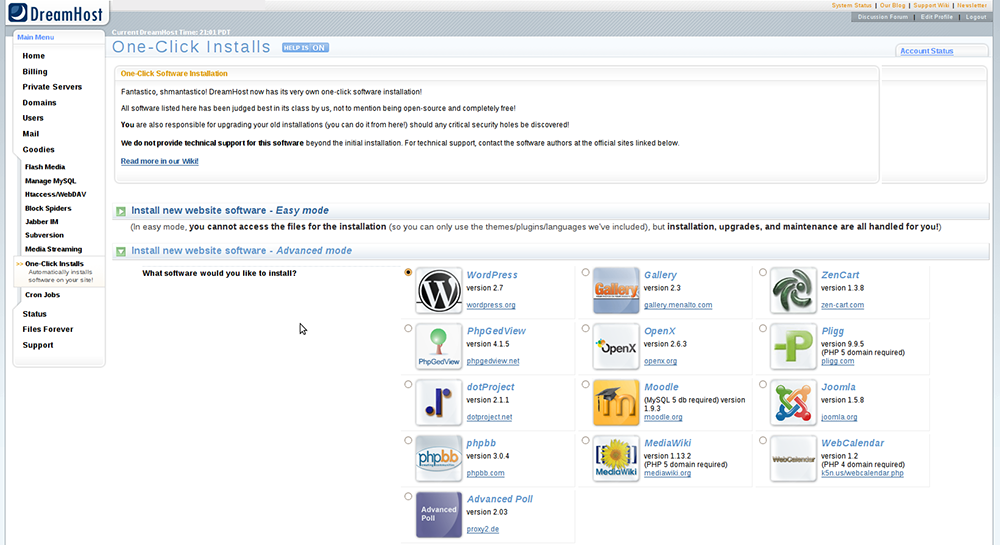
Task: Open Subversion submenu item
Action: tap(44, 235)
